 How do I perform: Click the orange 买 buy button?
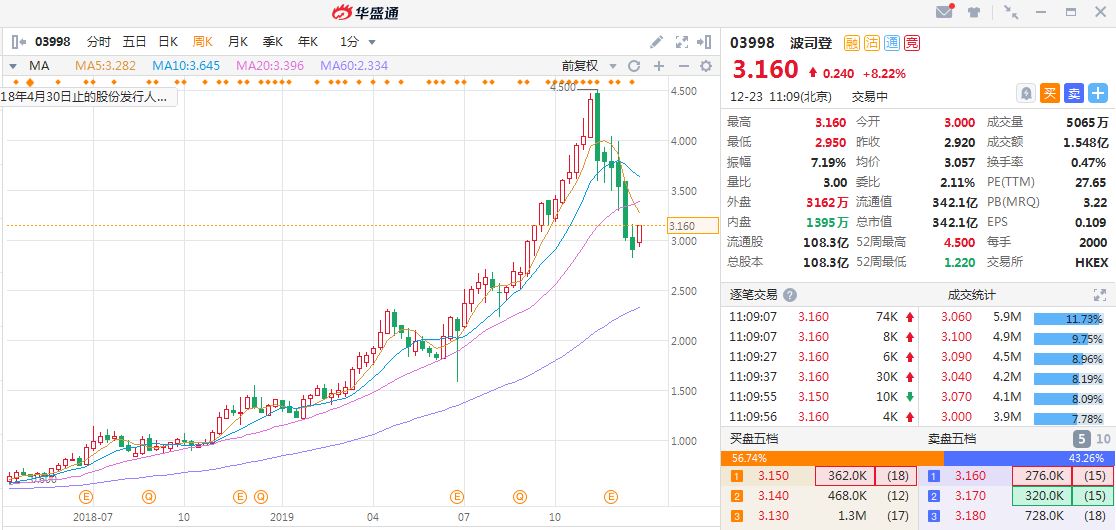1050,93
